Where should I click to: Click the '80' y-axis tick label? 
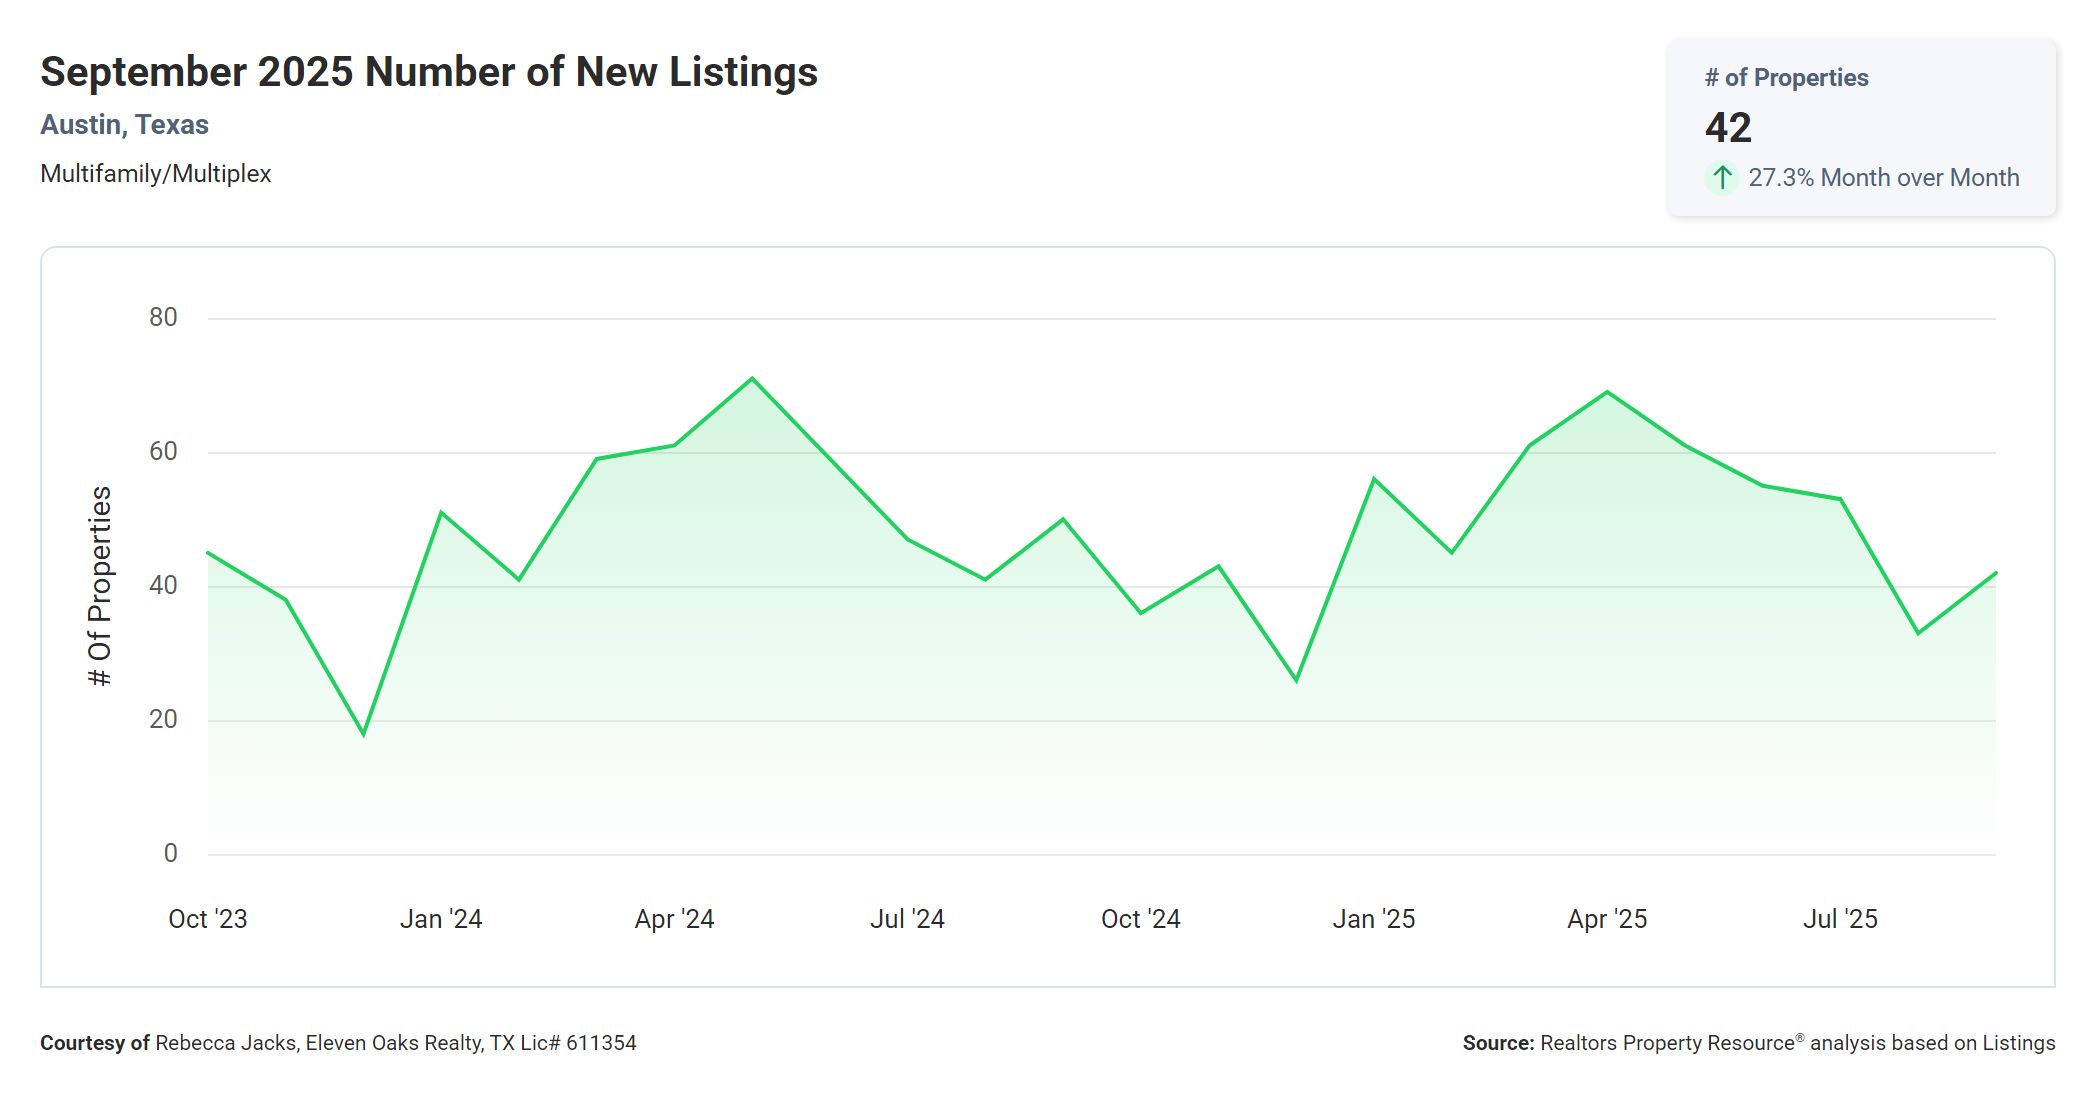pyautogui.click(x=163, y=318)
